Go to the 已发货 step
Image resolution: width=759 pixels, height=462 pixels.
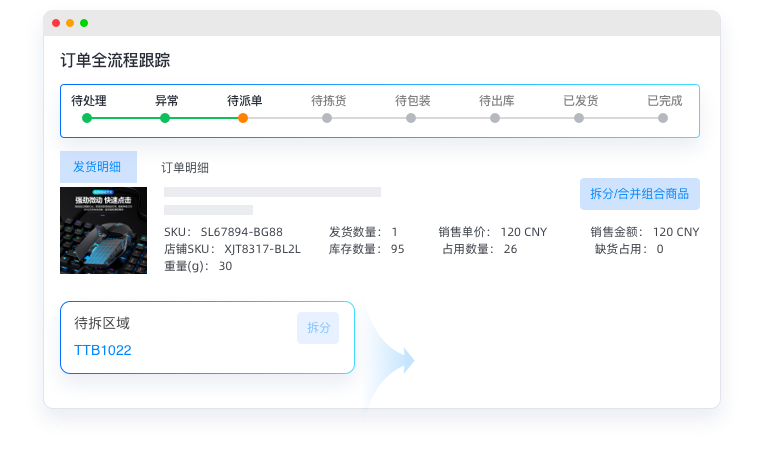(579, 118)
